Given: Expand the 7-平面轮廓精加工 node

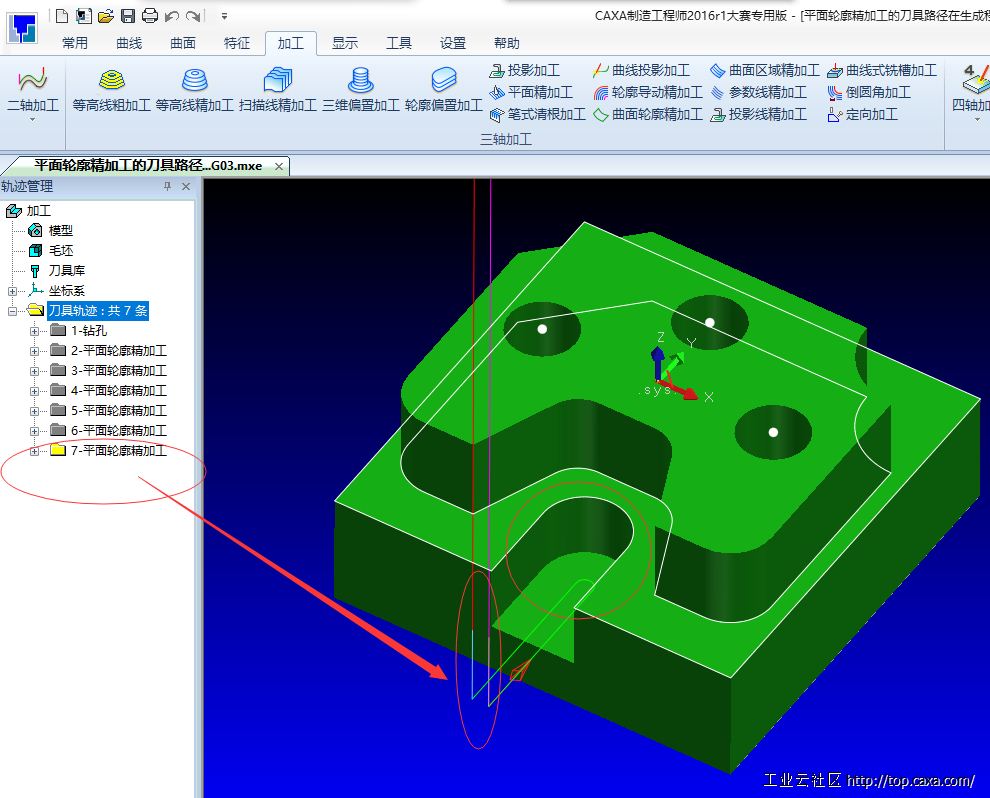Looking at the screenshot, I should 35,451.
